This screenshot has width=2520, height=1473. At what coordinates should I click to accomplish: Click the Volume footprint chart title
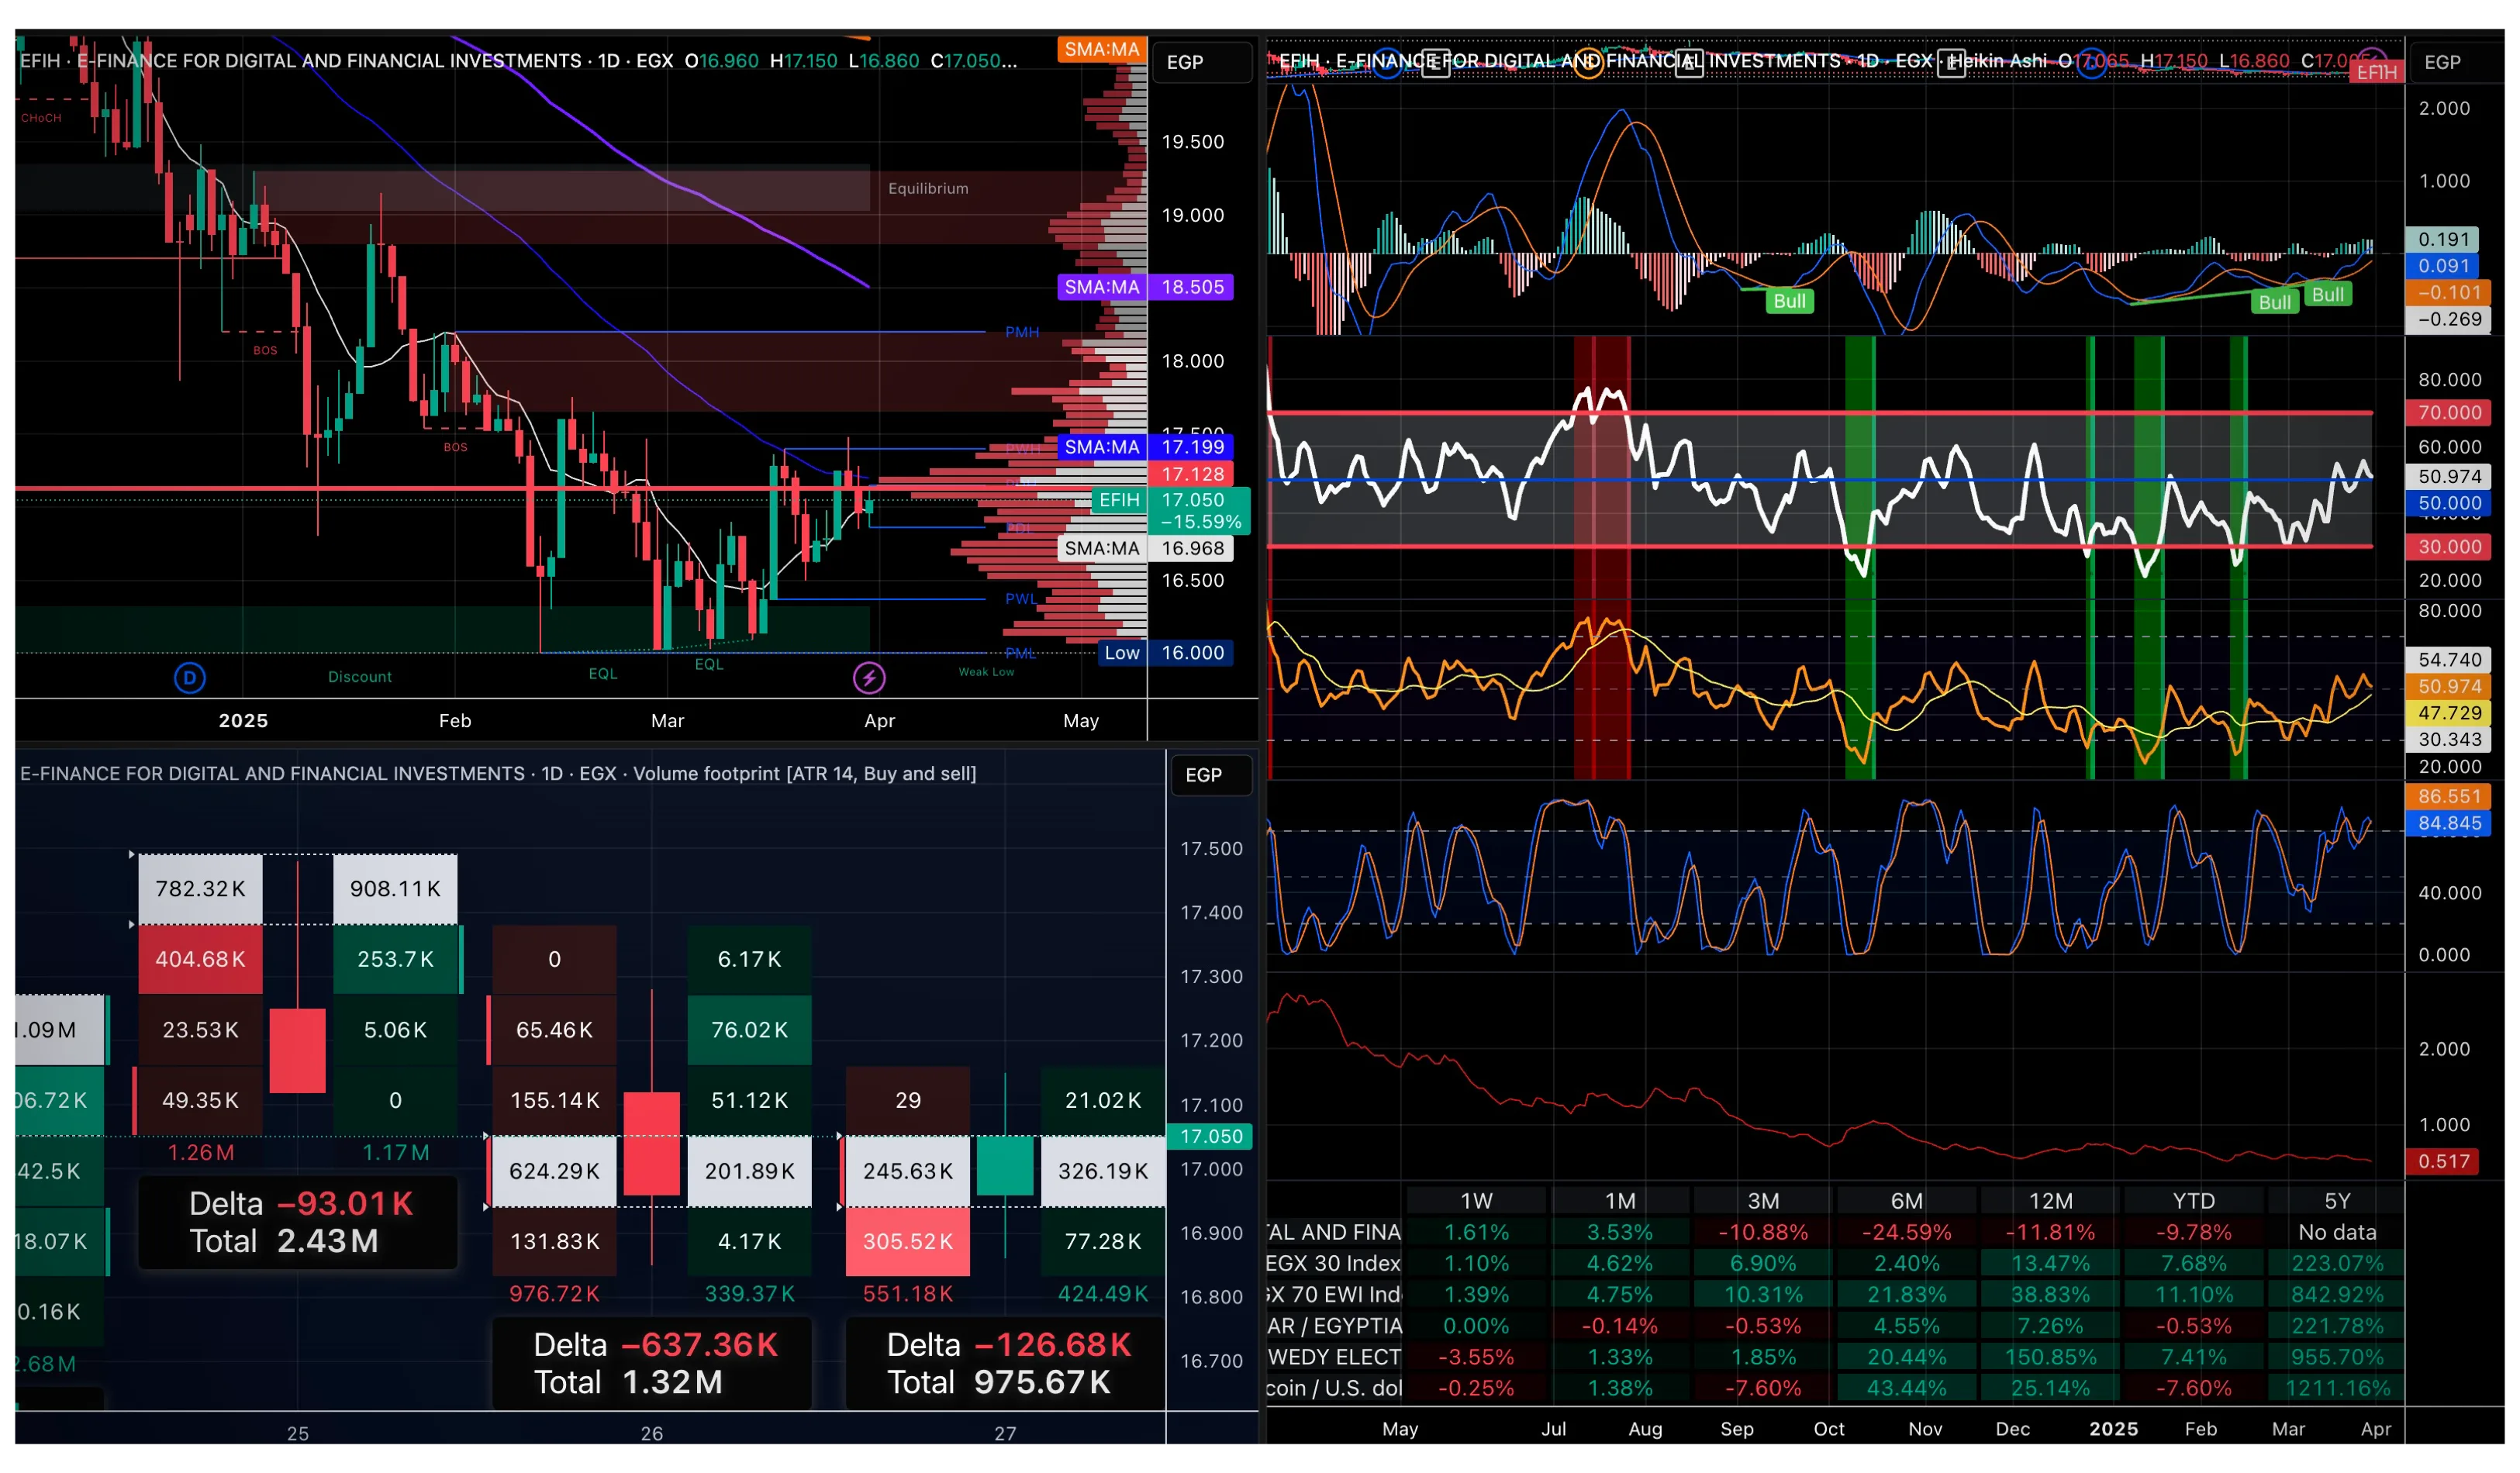498,774
